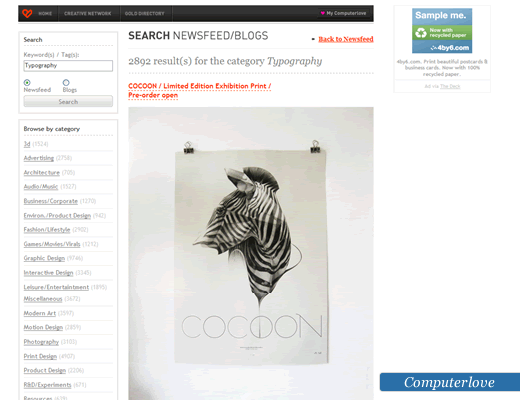Click the recycle icon in 4by6 ad
520x400 pixels.
(x=421, y=33)
